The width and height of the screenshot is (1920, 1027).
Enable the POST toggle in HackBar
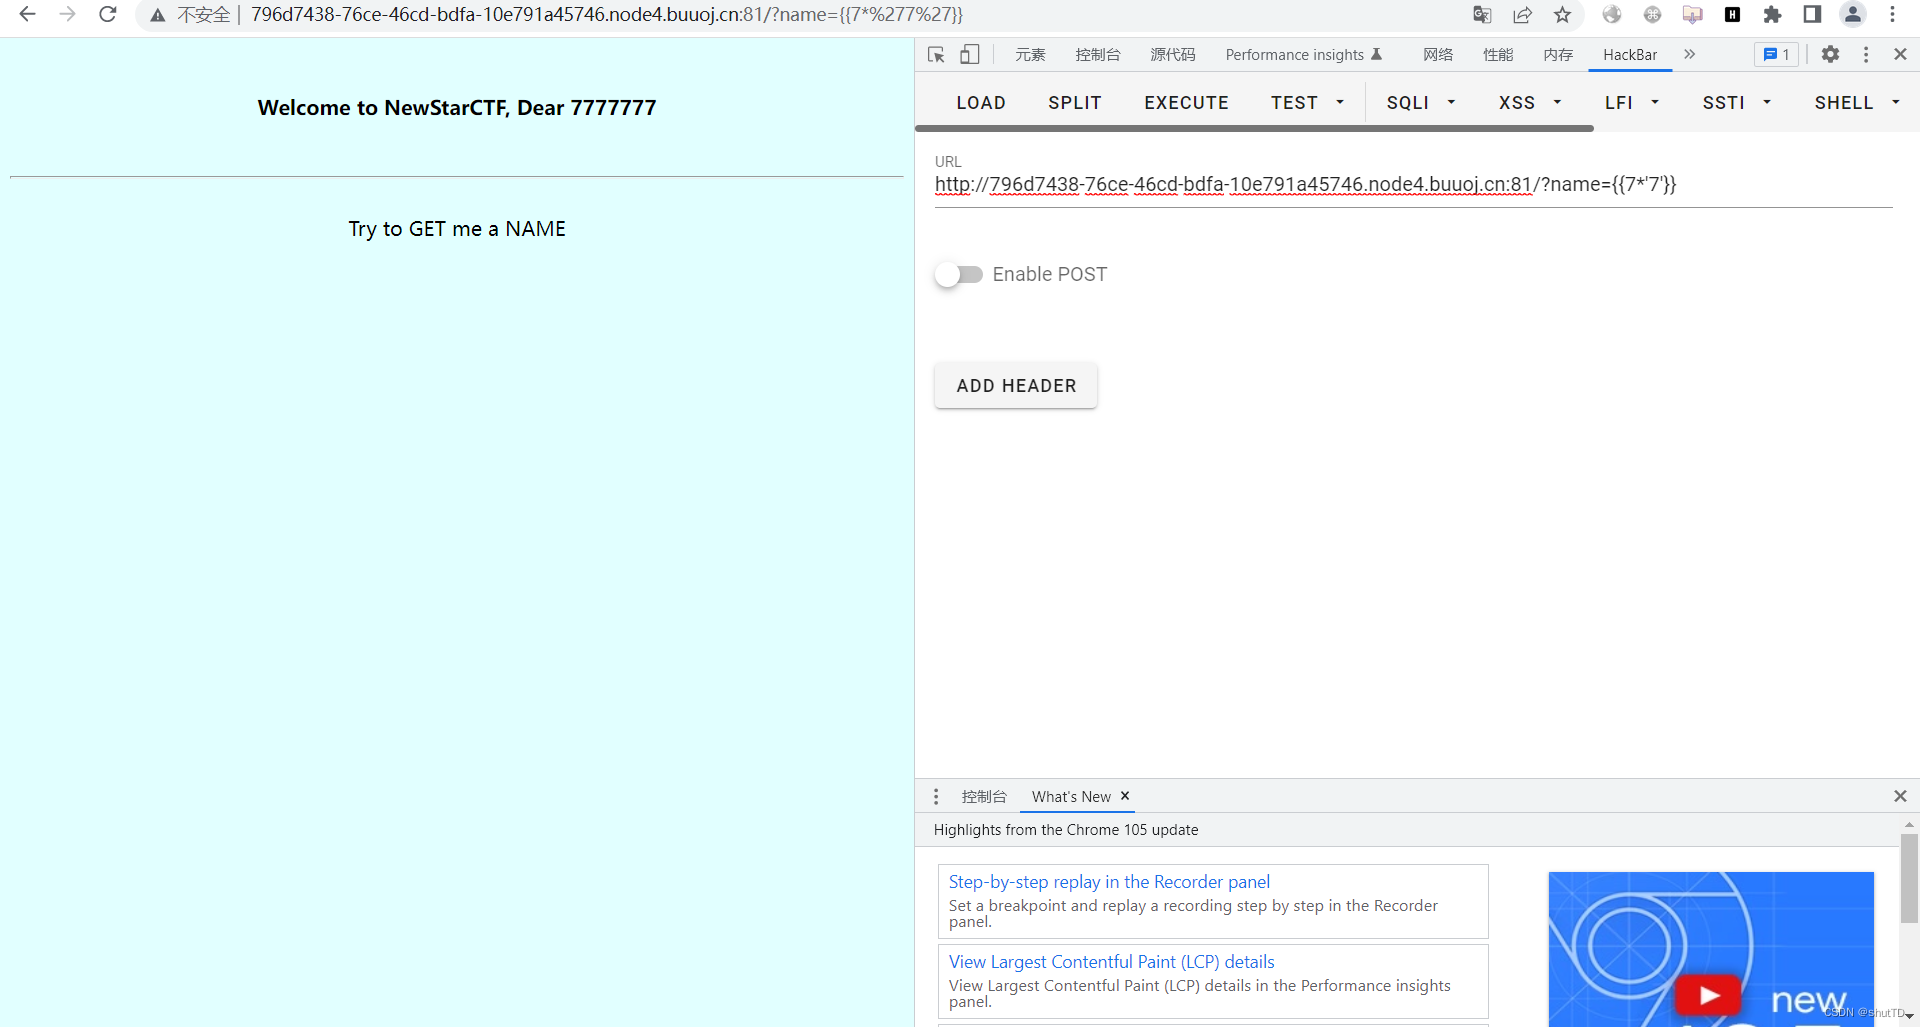[x=958, y=274]
